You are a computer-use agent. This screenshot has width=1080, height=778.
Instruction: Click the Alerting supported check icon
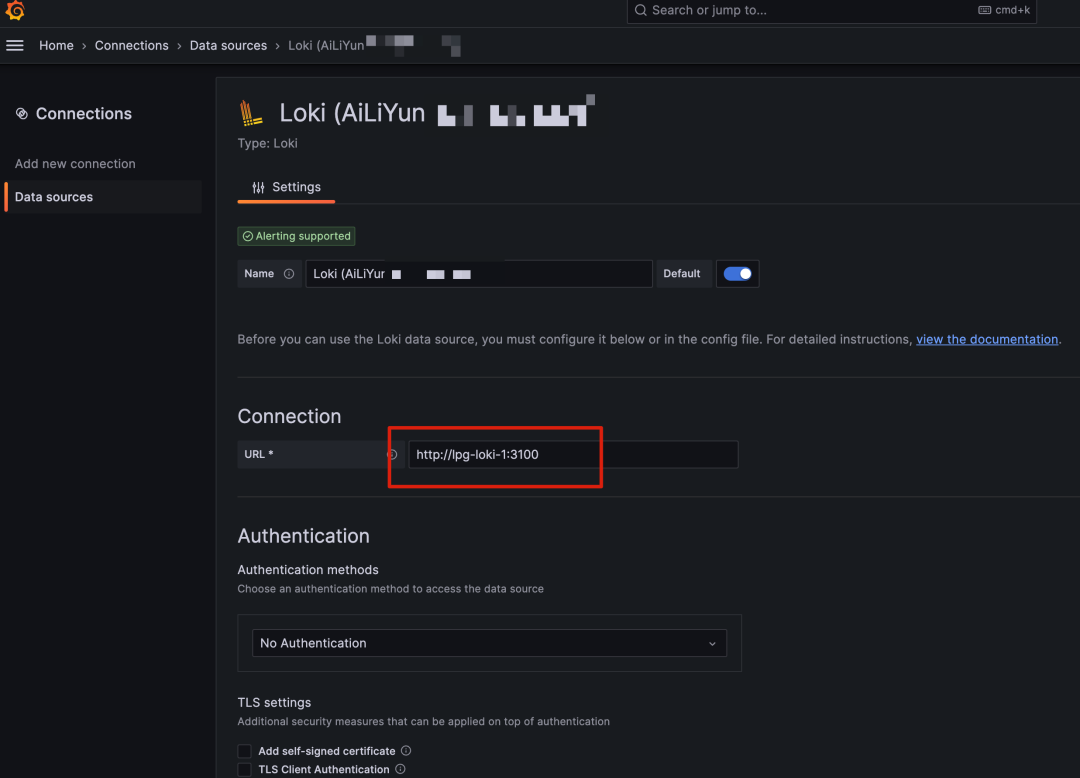pos(247,236)
